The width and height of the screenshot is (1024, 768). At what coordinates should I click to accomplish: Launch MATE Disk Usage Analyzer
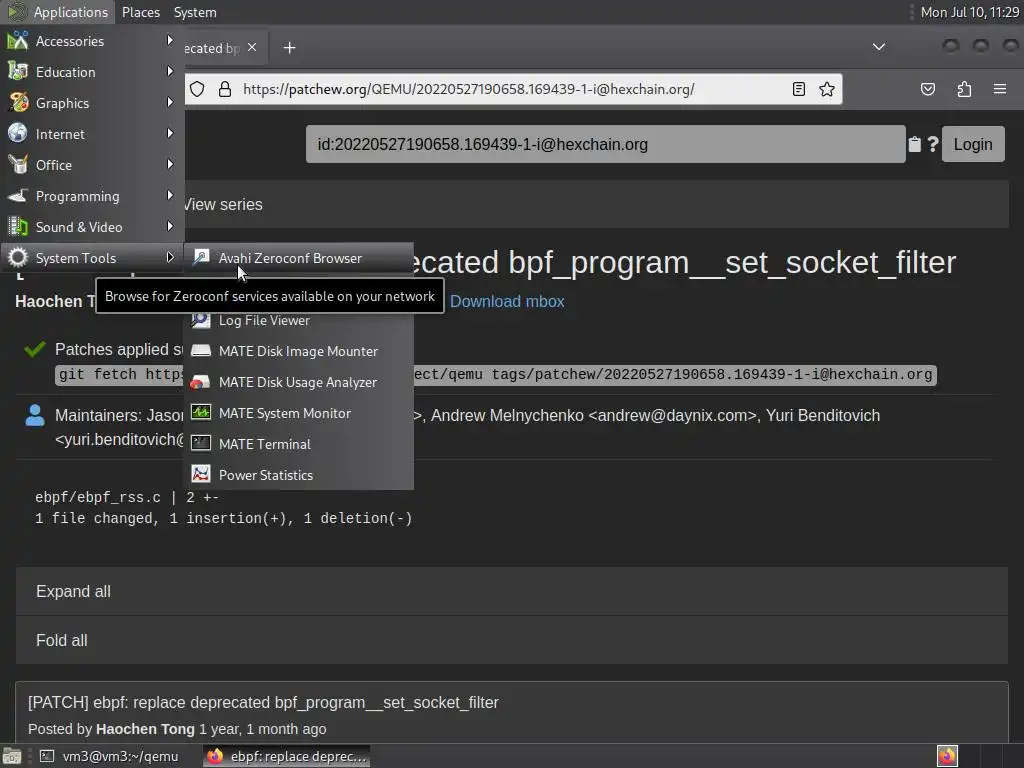click(298, 382)
